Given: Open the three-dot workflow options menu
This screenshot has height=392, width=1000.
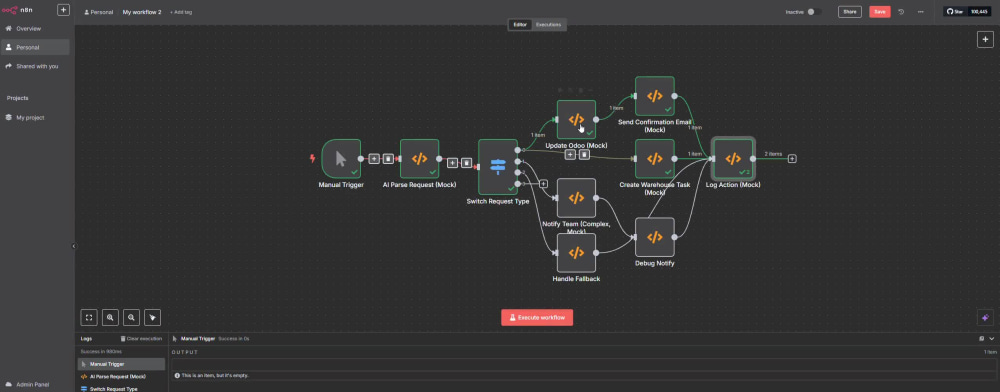Looking at the screenshot, I should tap(920, 11).
